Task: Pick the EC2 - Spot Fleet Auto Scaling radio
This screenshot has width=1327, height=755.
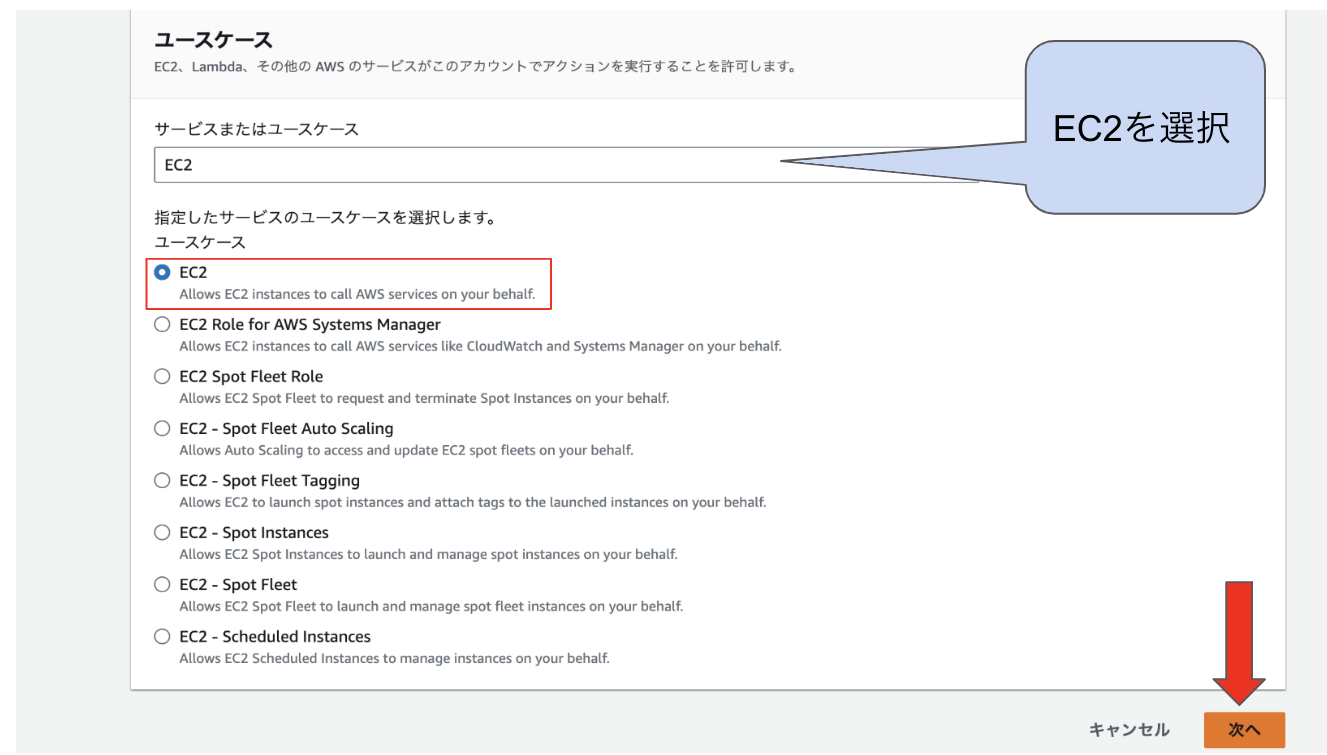Action: coord(162,428)
